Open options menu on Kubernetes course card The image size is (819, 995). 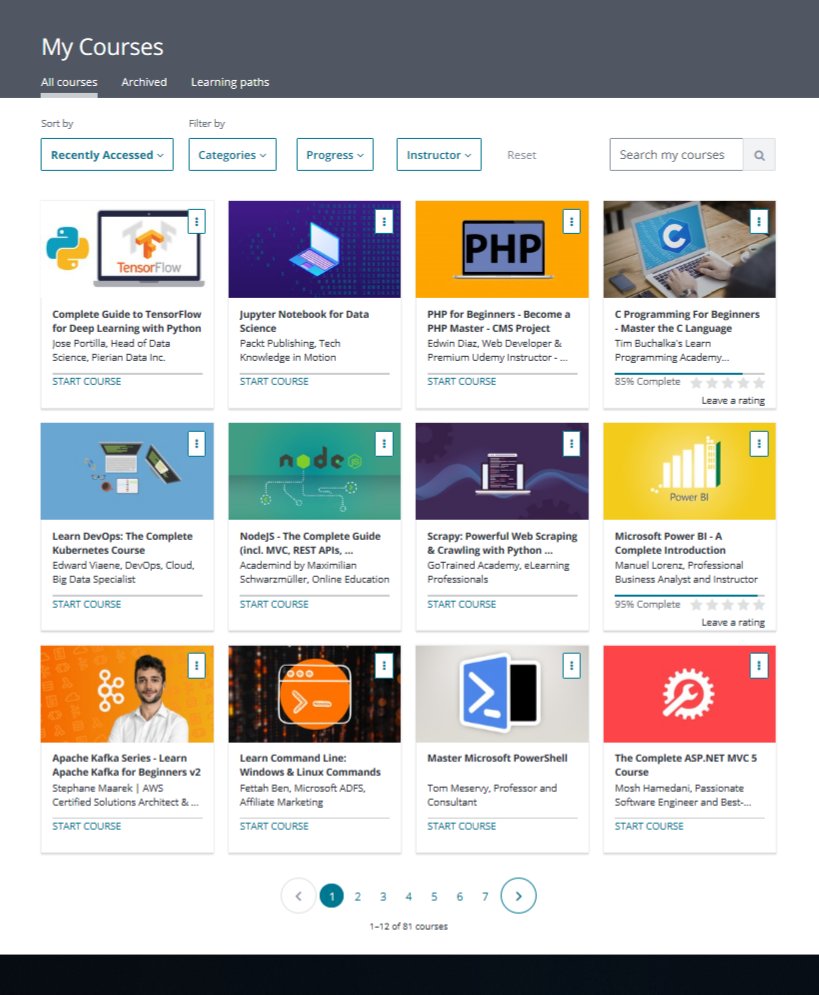197,444
